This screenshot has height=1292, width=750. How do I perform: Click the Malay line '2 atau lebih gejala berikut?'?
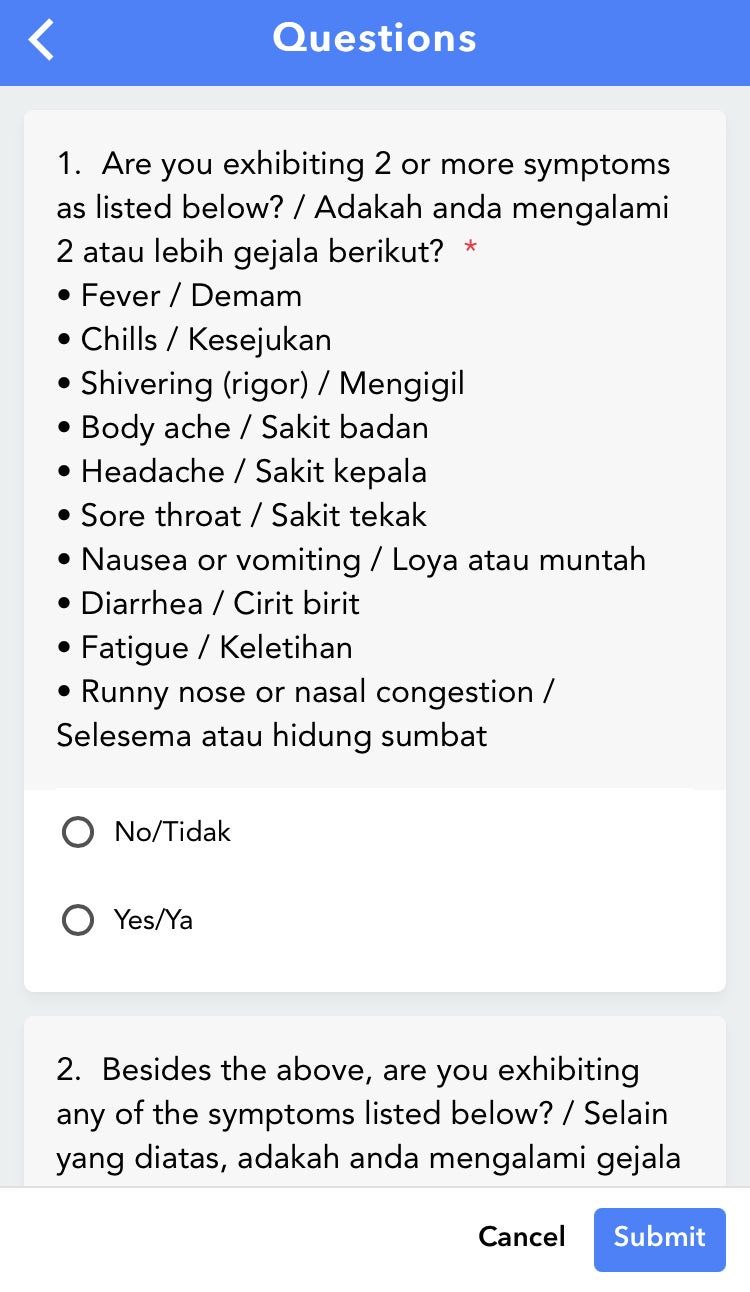[250, 252]
